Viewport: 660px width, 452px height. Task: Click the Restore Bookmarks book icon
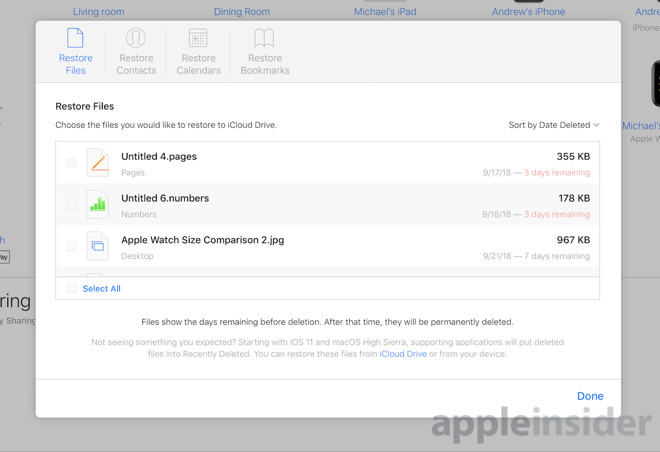pyautogui.click(x=264, y=38)
